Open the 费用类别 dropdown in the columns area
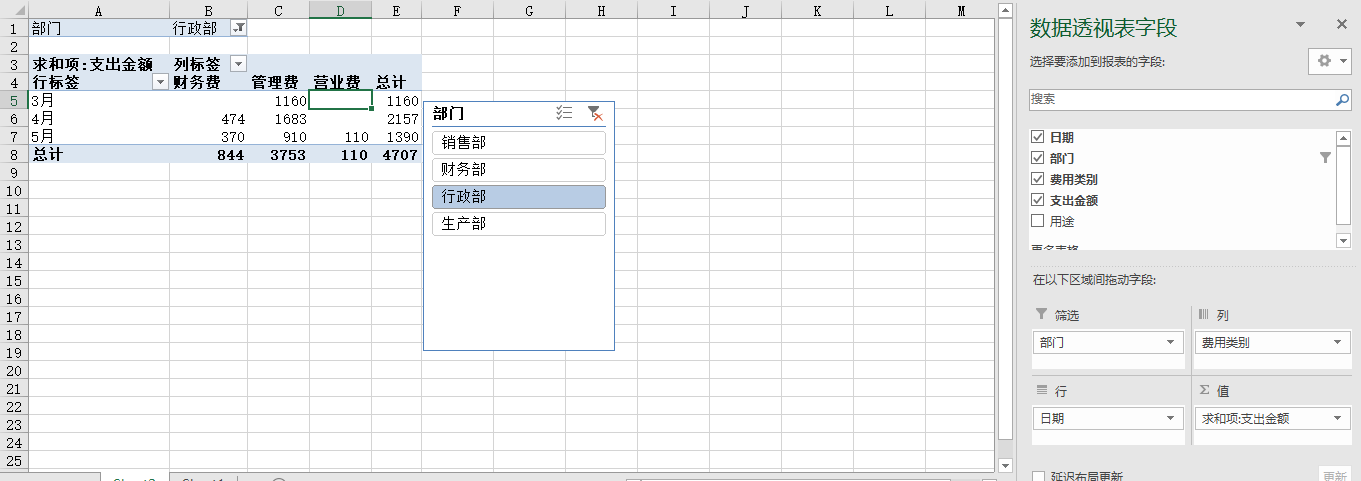 [x=1336, y=343]
